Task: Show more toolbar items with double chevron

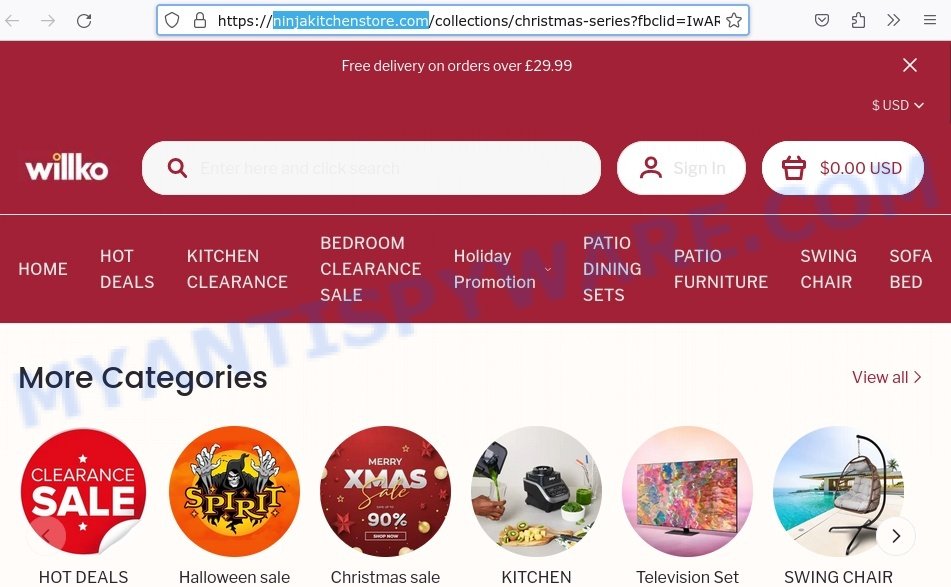Action: point(893,21)
